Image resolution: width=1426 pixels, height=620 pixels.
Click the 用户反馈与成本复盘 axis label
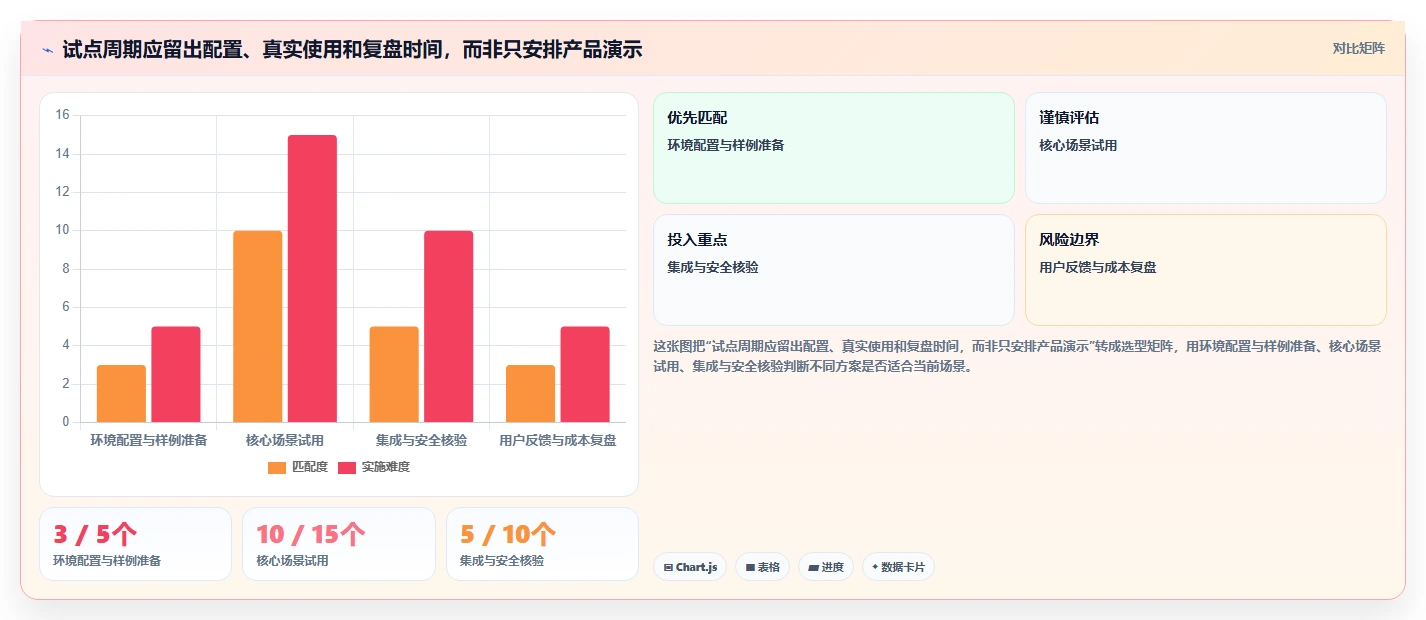[x=558, y=440]
